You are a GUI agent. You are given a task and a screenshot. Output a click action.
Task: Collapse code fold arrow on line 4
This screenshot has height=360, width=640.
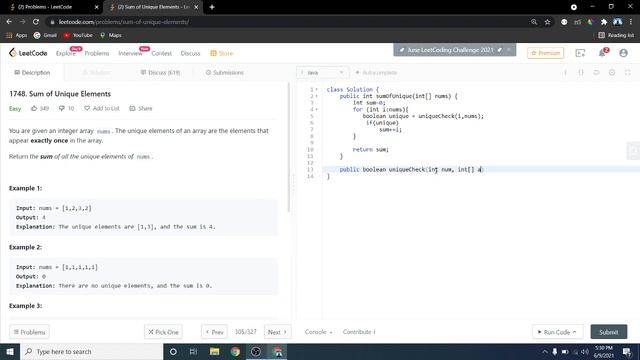pos(317,109)
